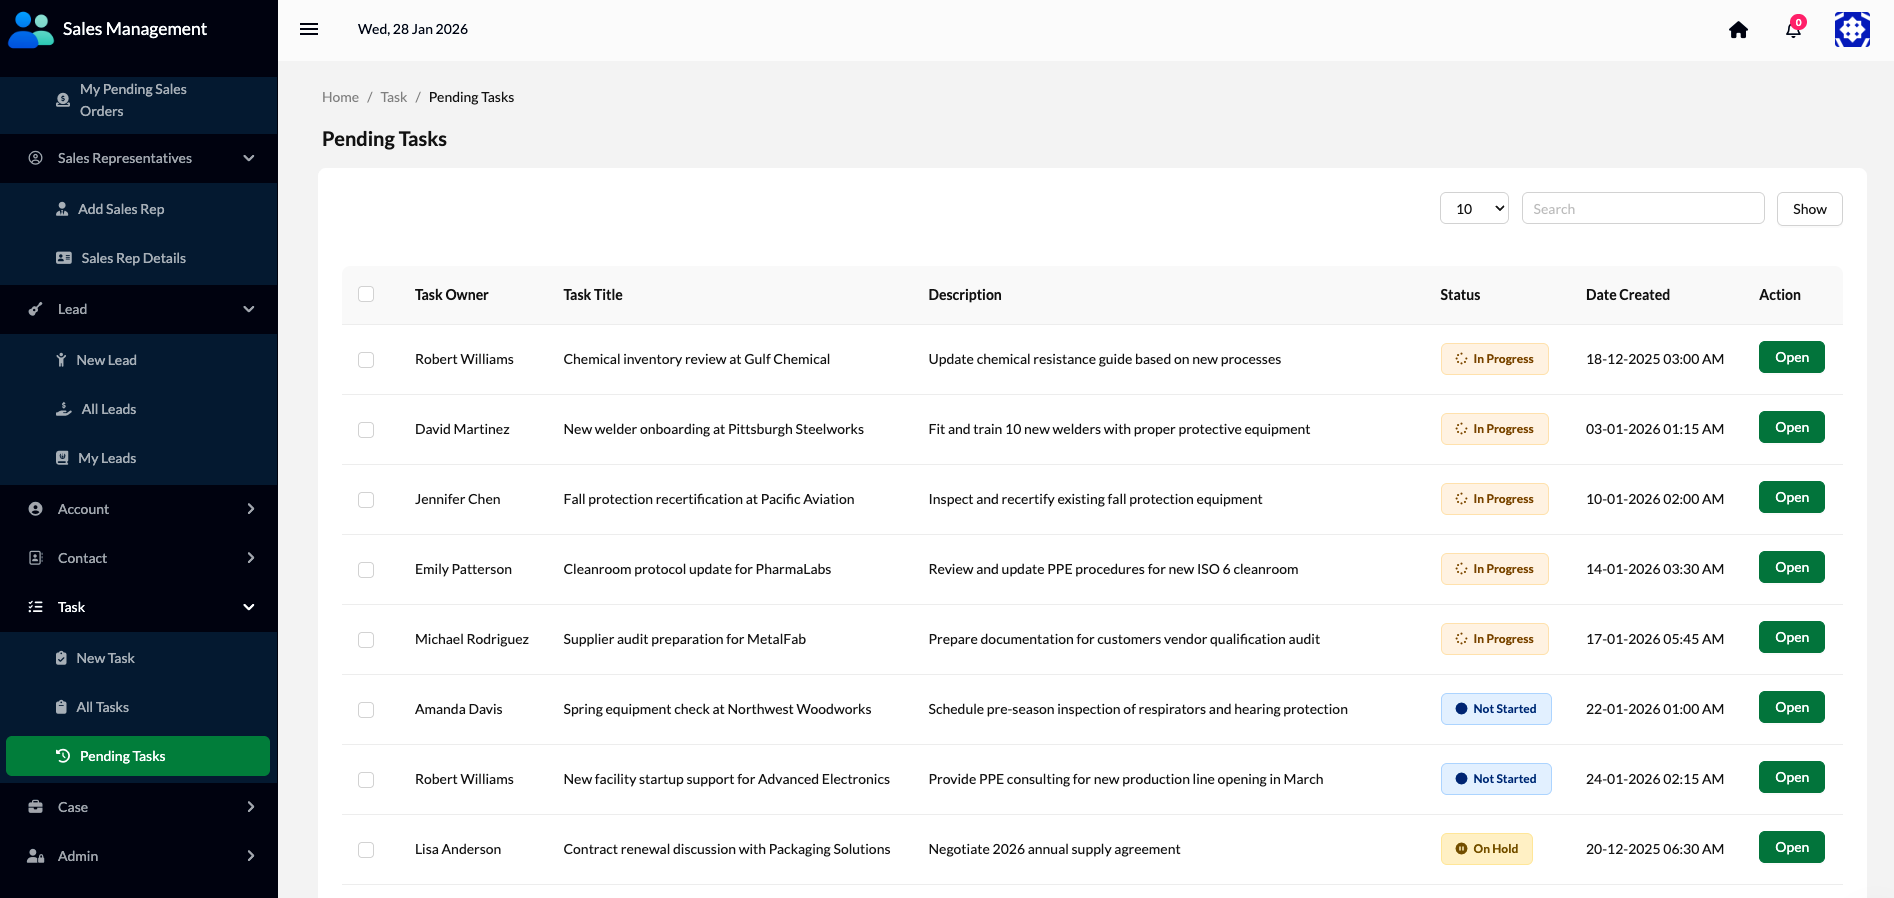This screenshot has height=898, width=1894.
Task: Click the On Hold status badge
Action: 1486,849
